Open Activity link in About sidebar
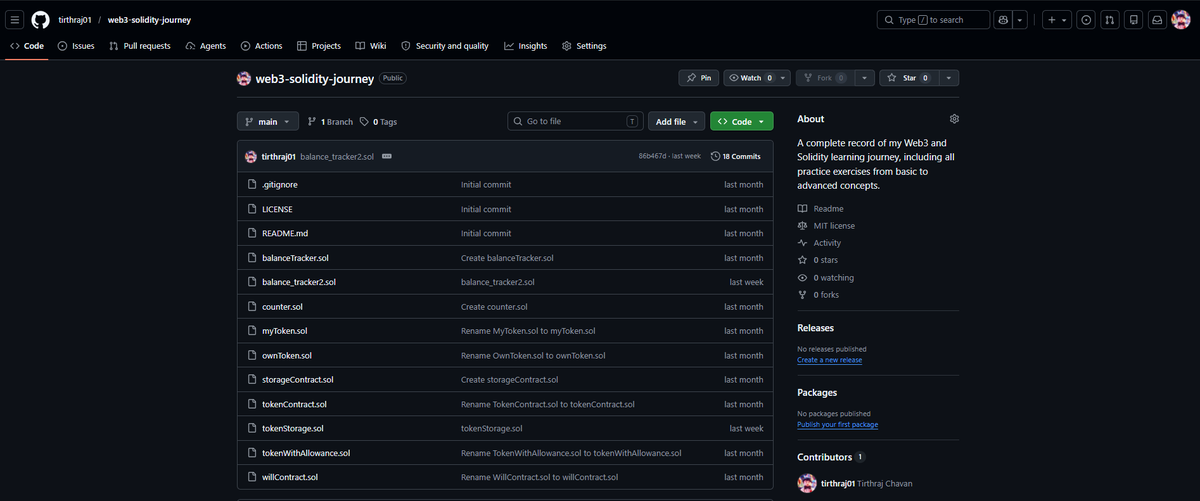The image size is (1200, 501). [x=819, y=243]
